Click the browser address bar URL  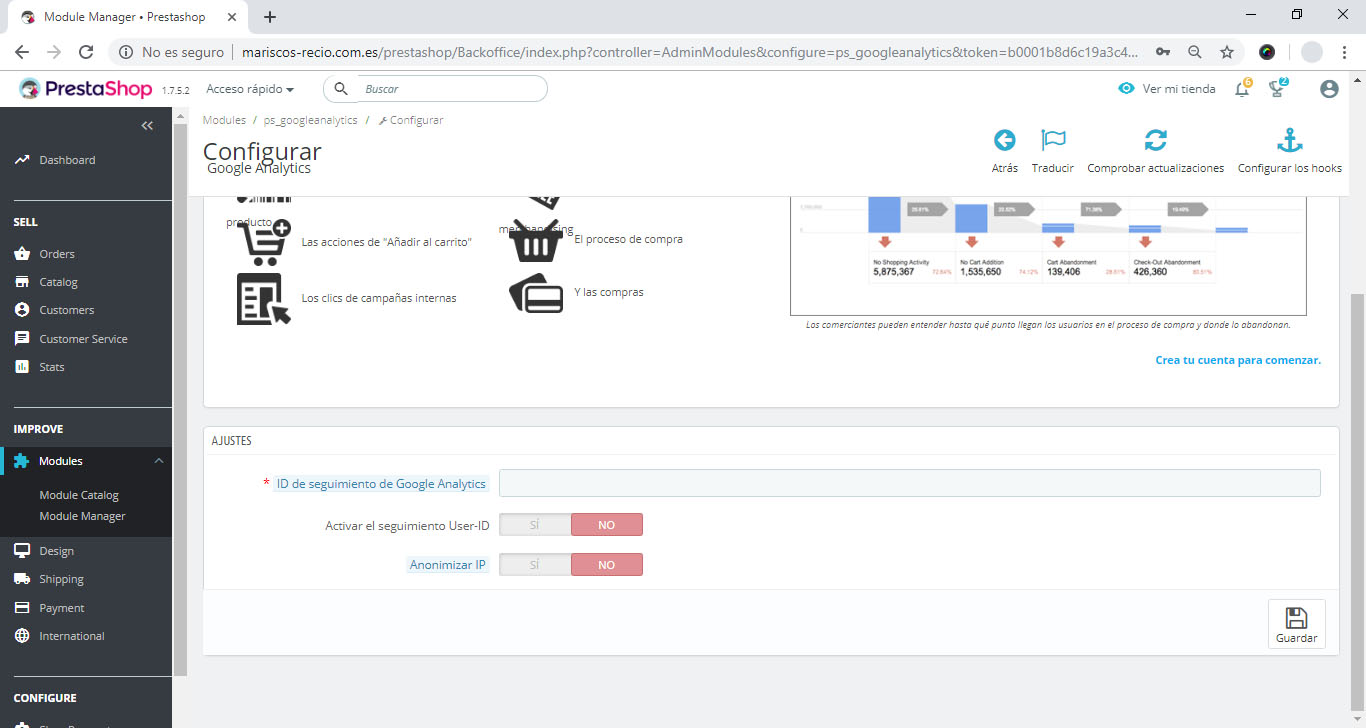pyautogui.click(x=689, y=52)
